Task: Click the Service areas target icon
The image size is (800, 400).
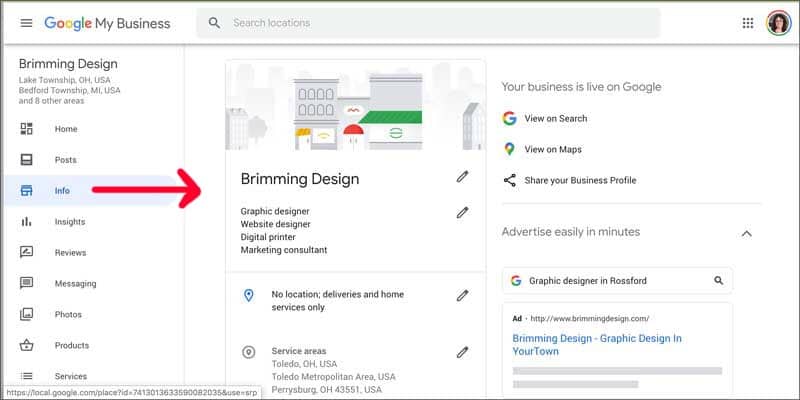Action: click(x=248, y=352)
